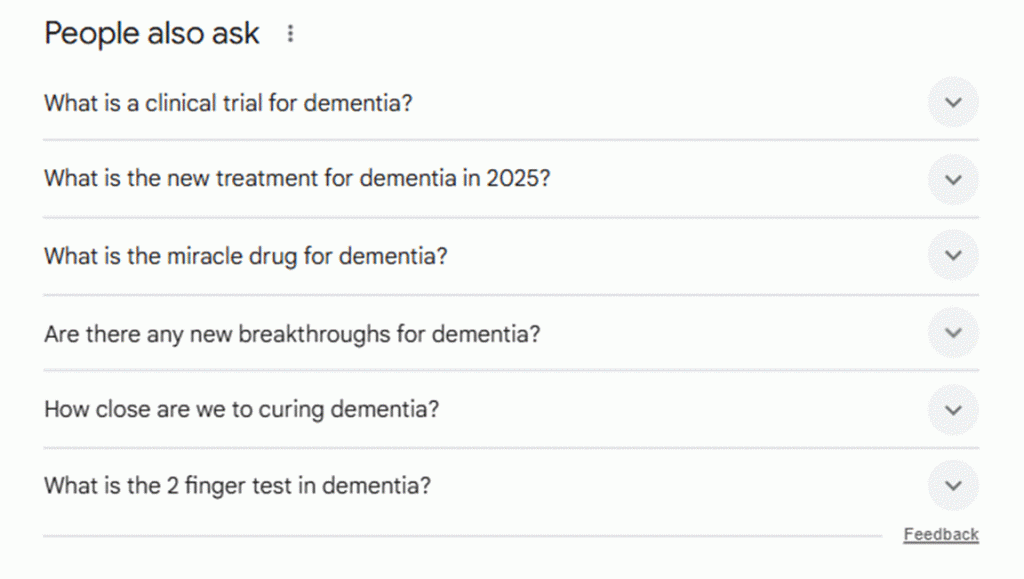Select "Are there any new breakthroughs for dementia?"
Screen dimensions: 1024x579
[x=292, y=333]
